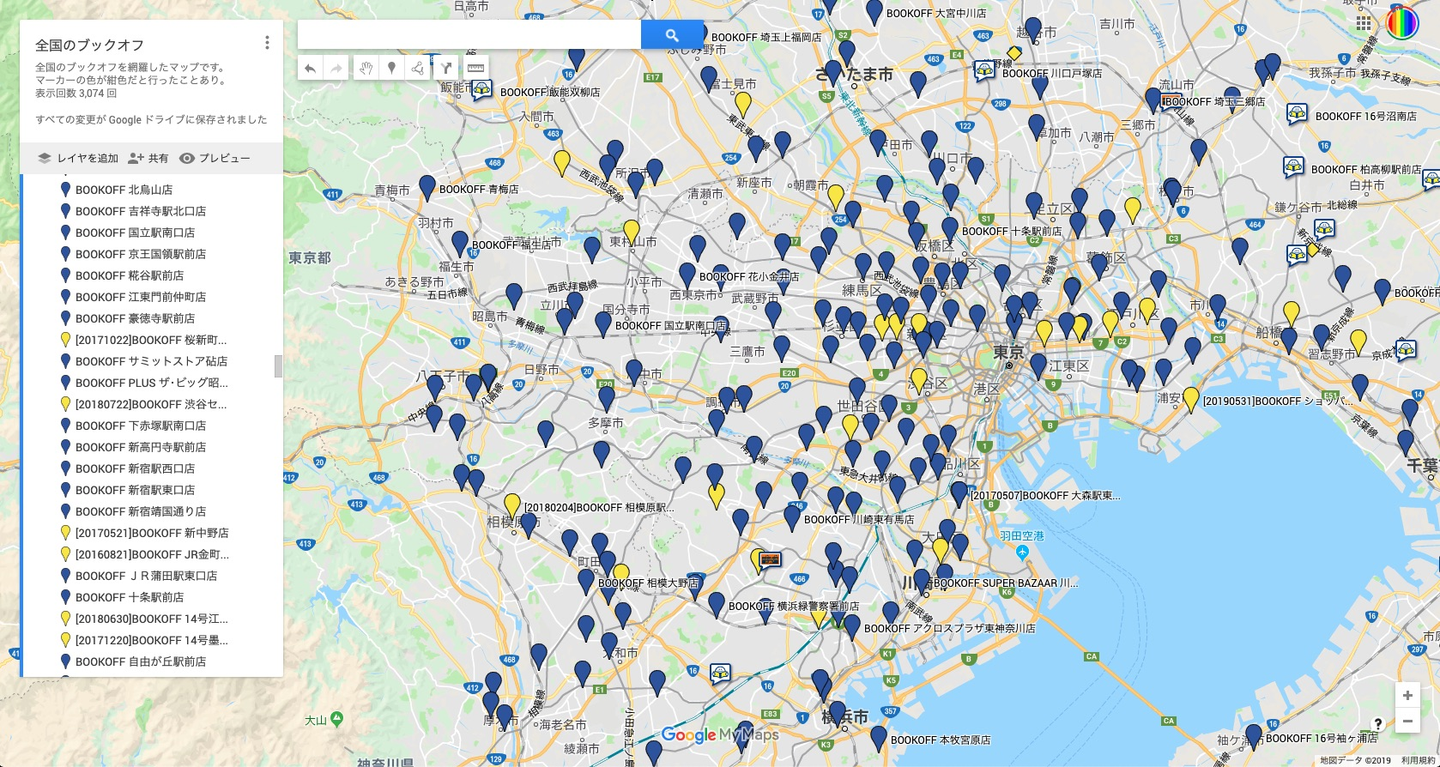The height and width of the screenshot is (767, 1440).
Task: Select the add marker tool
Action: (x=392, y=68)
